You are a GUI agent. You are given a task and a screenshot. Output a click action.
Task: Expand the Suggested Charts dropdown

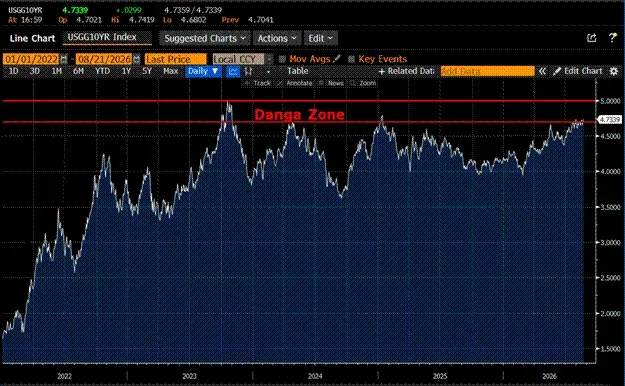coord(205,38)
